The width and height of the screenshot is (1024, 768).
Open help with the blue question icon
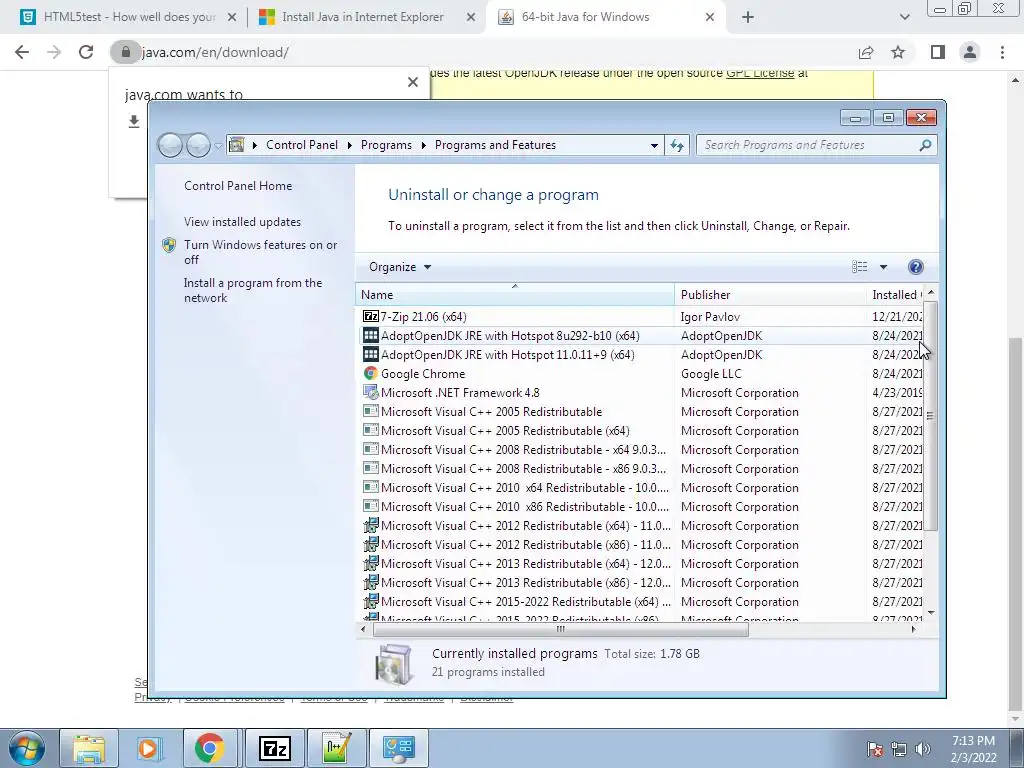coord(916,266)
